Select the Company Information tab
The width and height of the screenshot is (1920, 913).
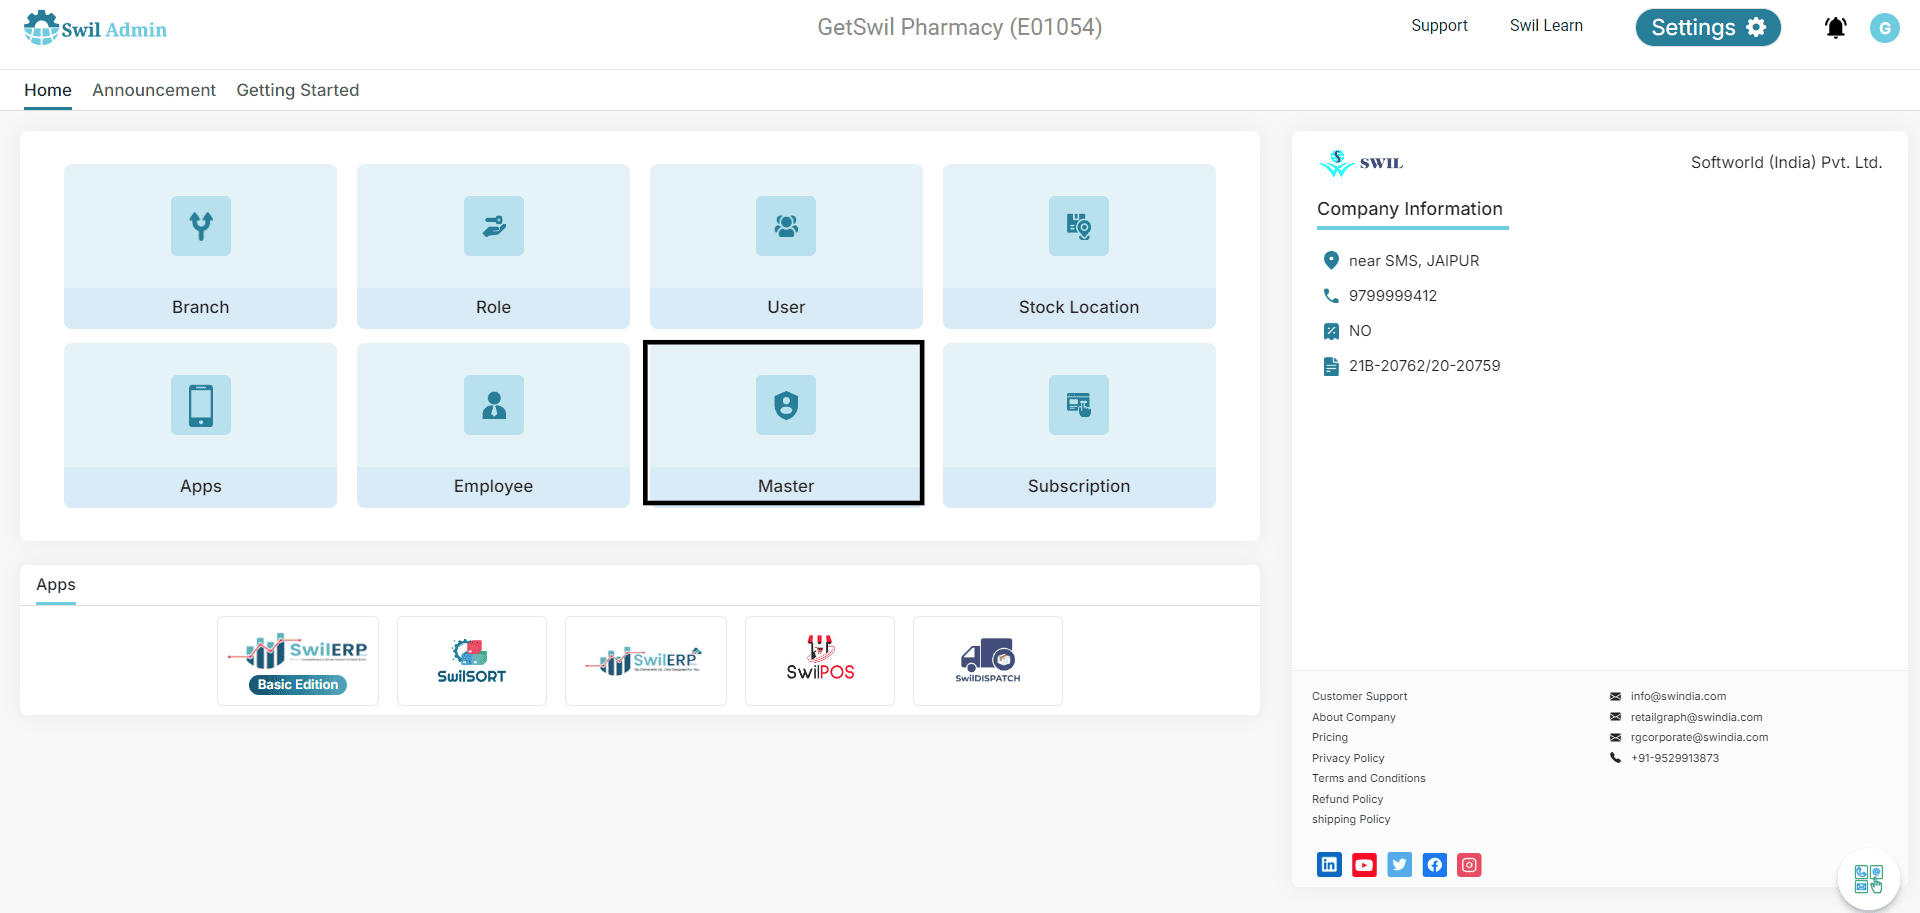tap(1410, 209)
